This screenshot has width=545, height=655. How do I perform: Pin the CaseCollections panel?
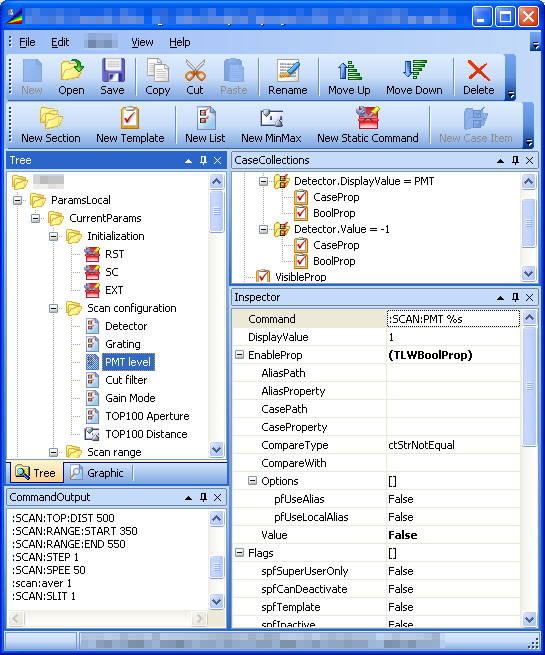(x=515, y=160)
